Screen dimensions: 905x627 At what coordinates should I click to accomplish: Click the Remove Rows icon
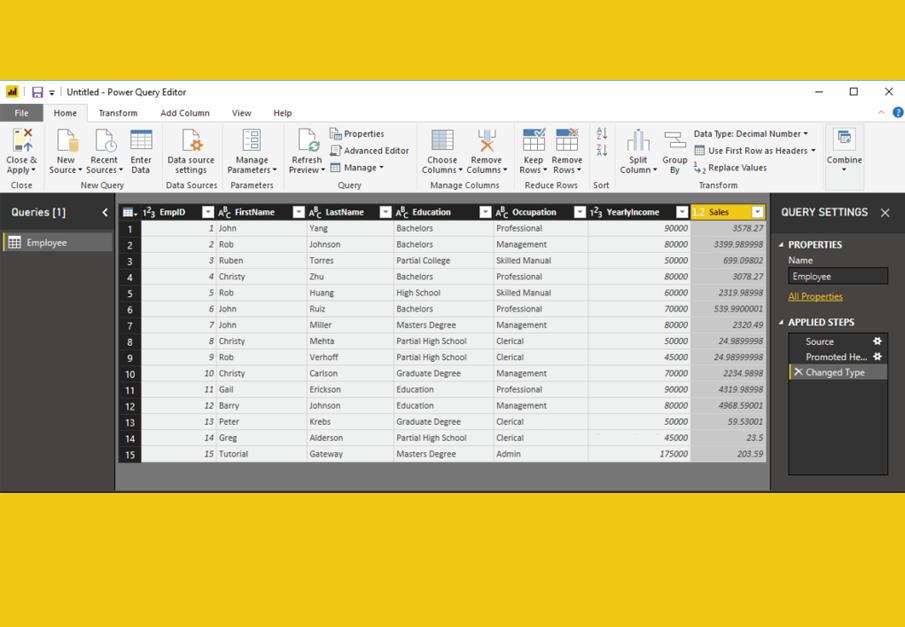pyautogui.click(x=567, y=140)
